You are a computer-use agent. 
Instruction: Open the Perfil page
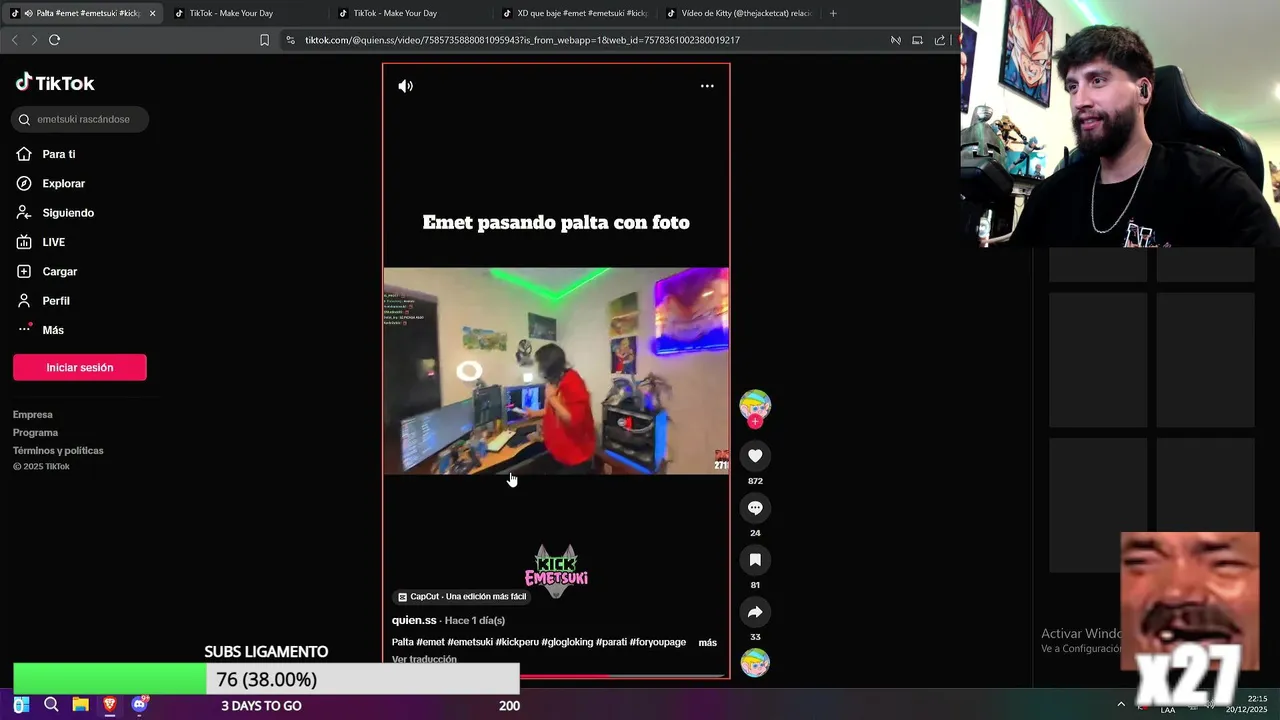click(43, 301)
